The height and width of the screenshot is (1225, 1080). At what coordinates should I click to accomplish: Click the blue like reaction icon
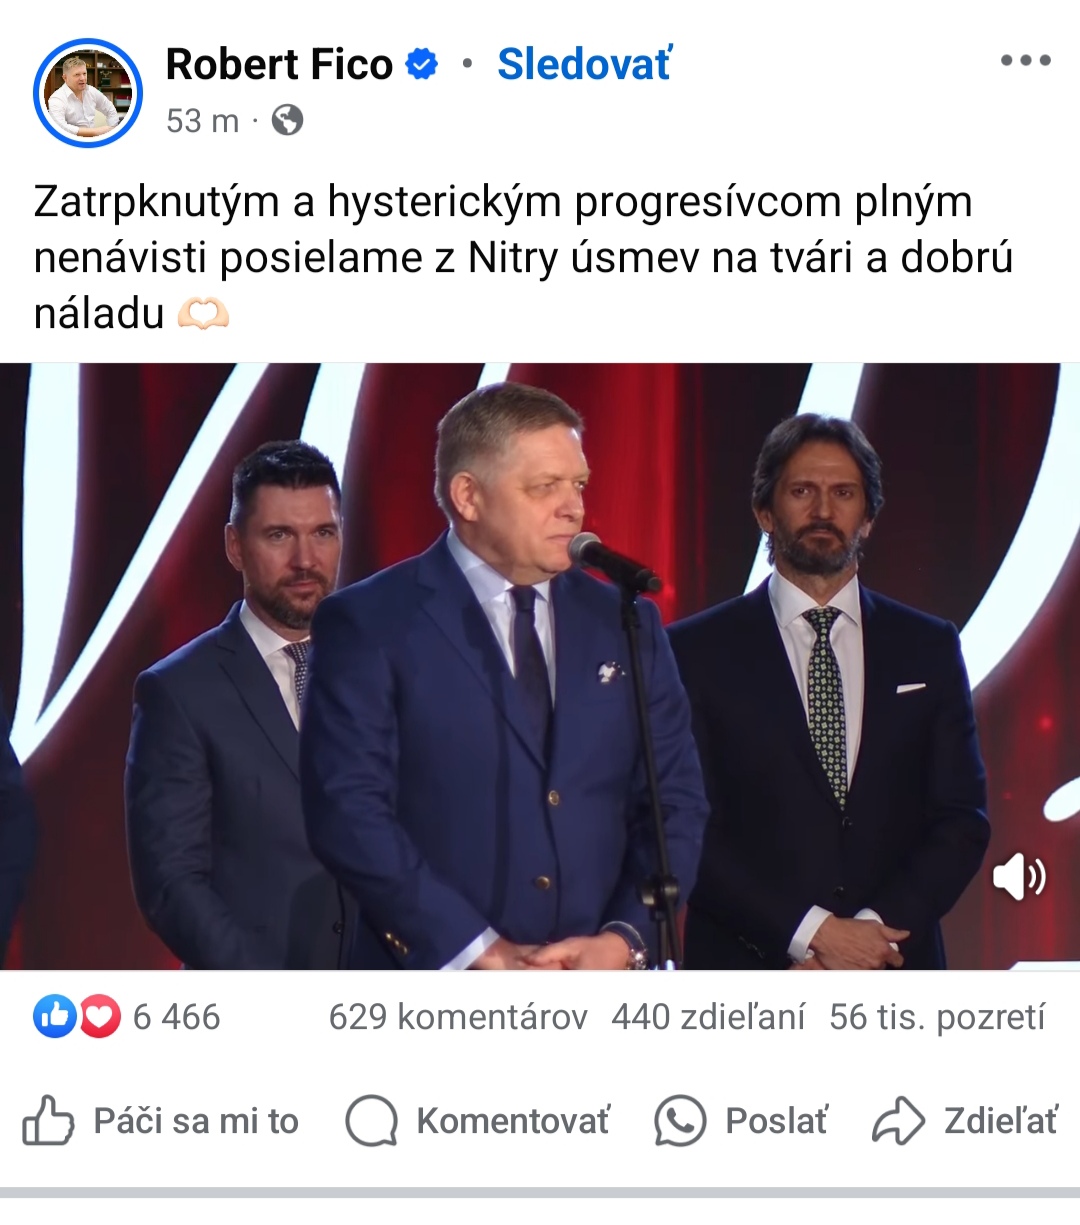(55, 1017)
